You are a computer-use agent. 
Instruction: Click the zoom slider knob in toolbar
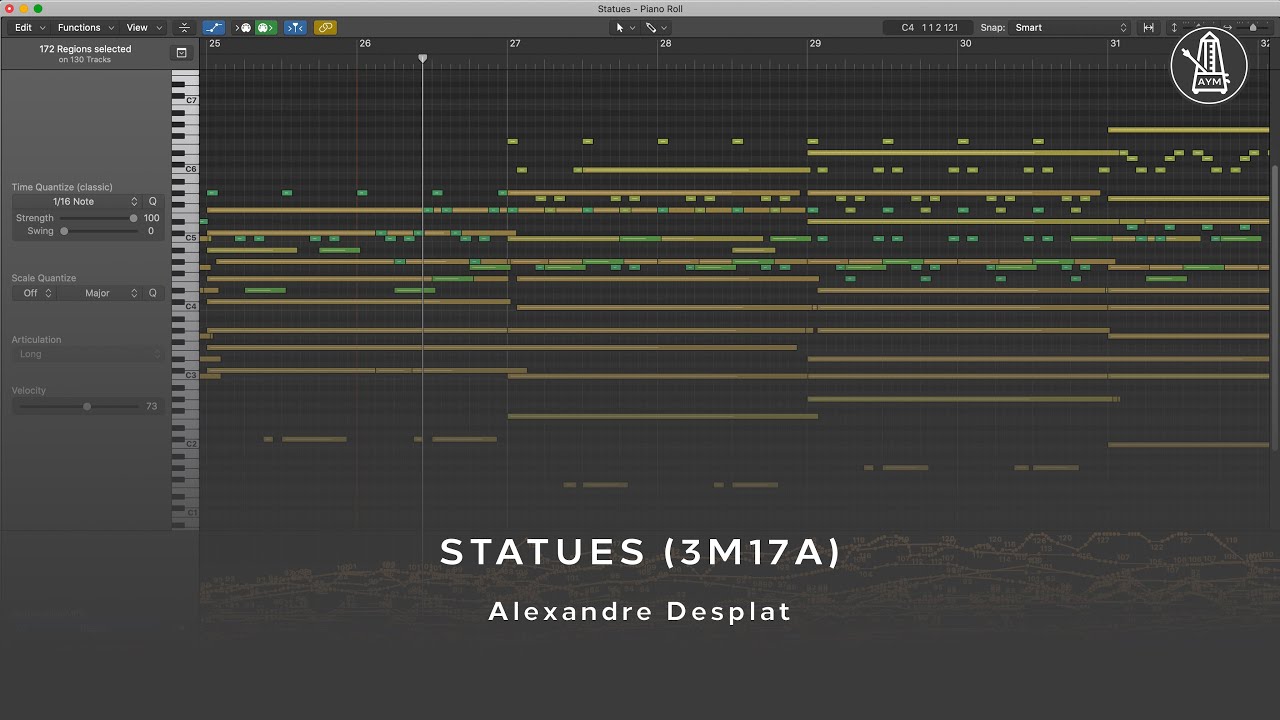[x=1253, y=28]
